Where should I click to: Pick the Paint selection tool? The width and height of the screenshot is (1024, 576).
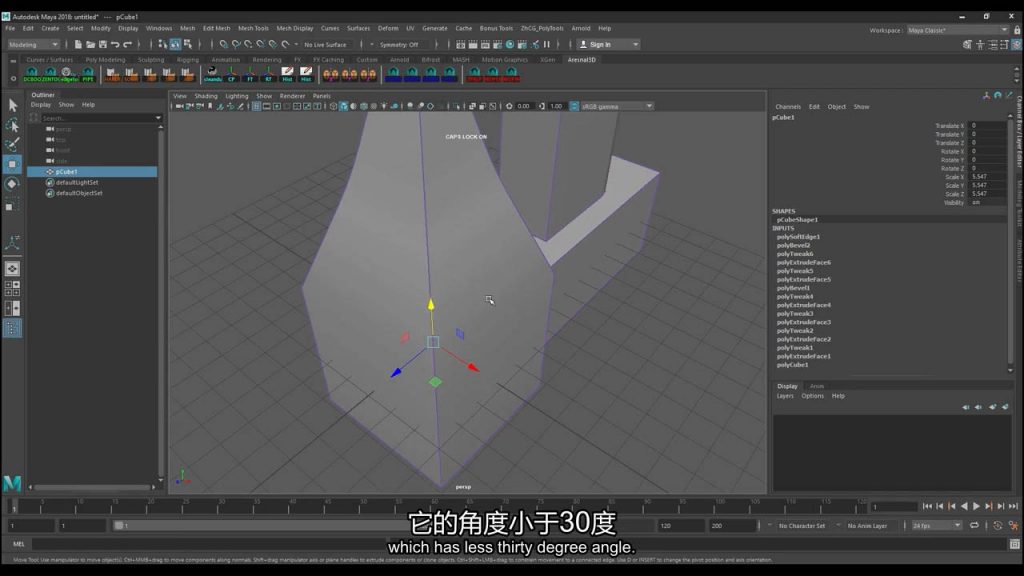[12, 144]
